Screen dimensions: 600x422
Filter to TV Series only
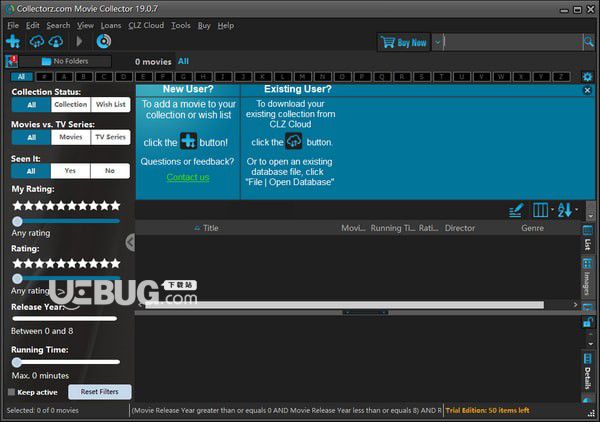coord(111,137)
